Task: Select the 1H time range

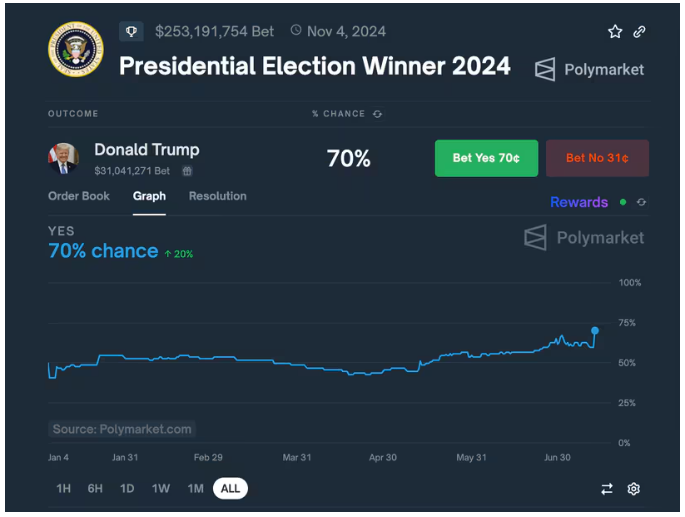Action: click(63, 488)
